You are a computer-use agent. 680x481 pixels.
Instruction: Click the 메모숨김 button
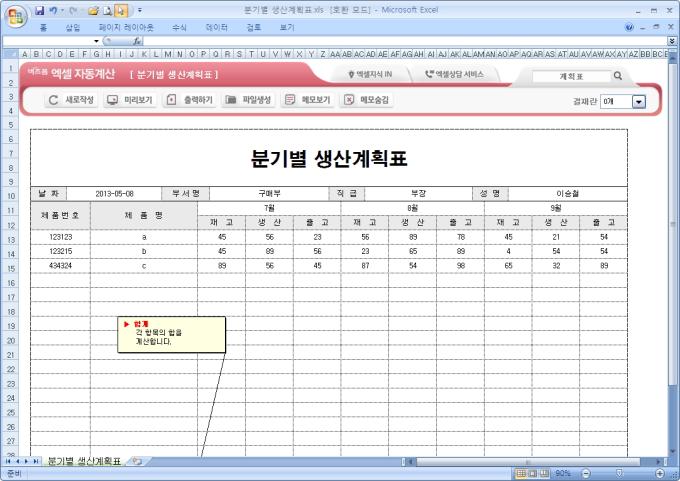tap(366, 100)
